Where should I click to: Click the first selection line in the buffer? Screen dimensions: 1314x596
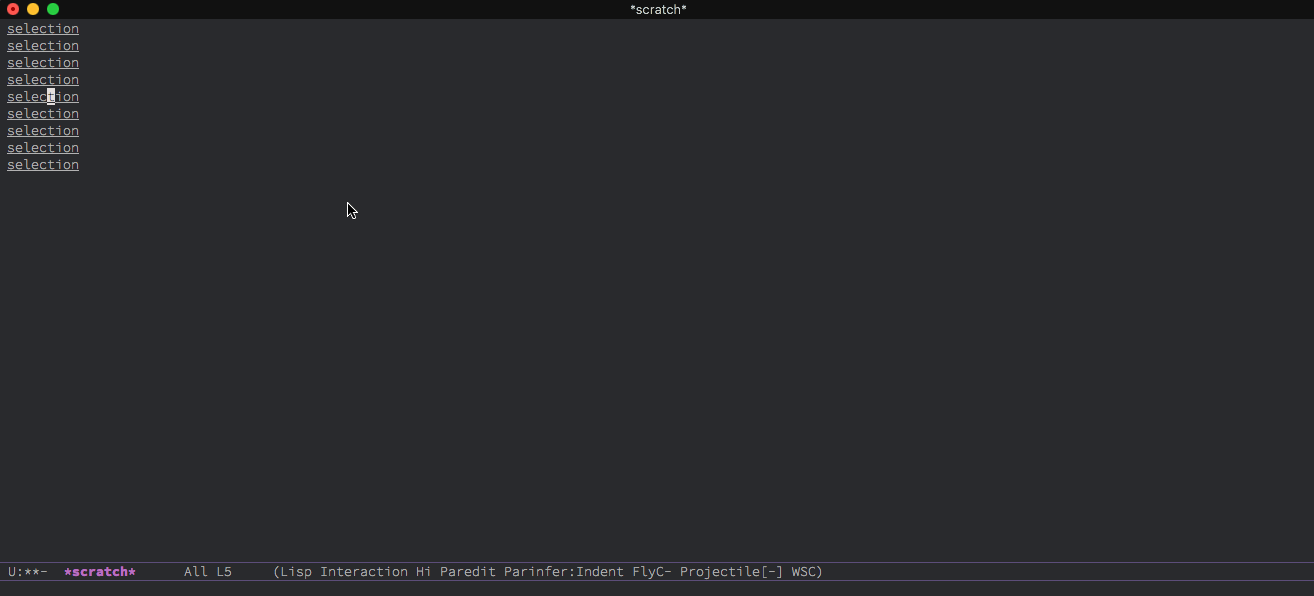click(x=43, y=29)
